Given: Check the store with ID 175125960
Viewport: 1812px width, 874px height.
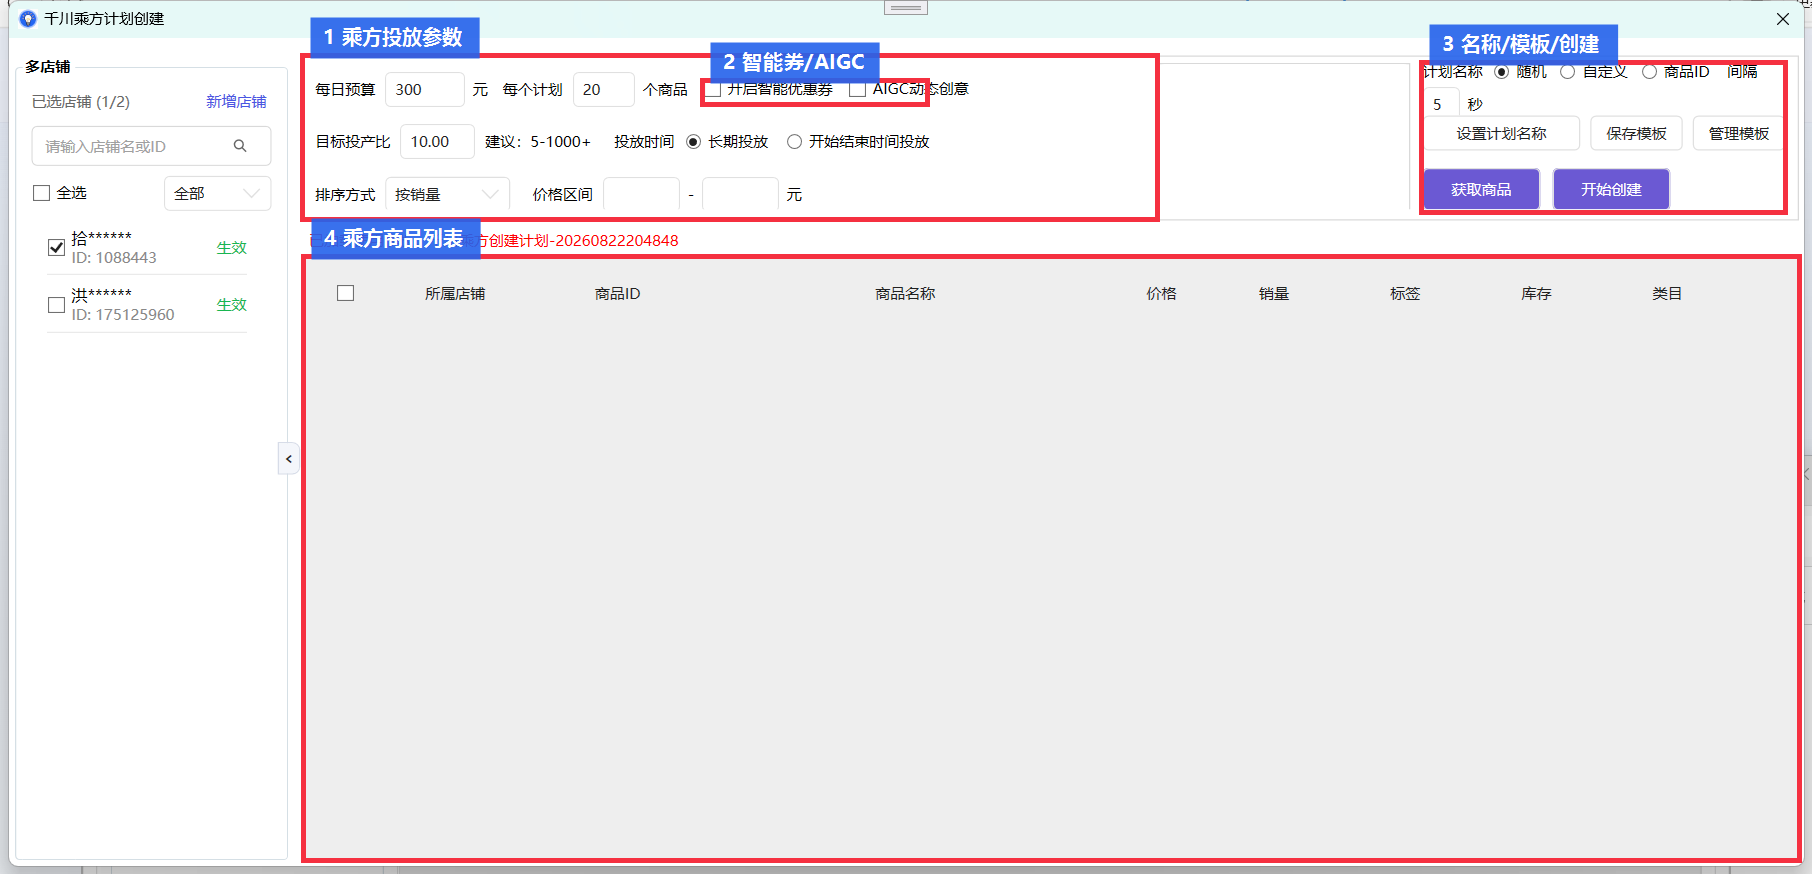Looking at the screenshot, I should tap(57, 304).
